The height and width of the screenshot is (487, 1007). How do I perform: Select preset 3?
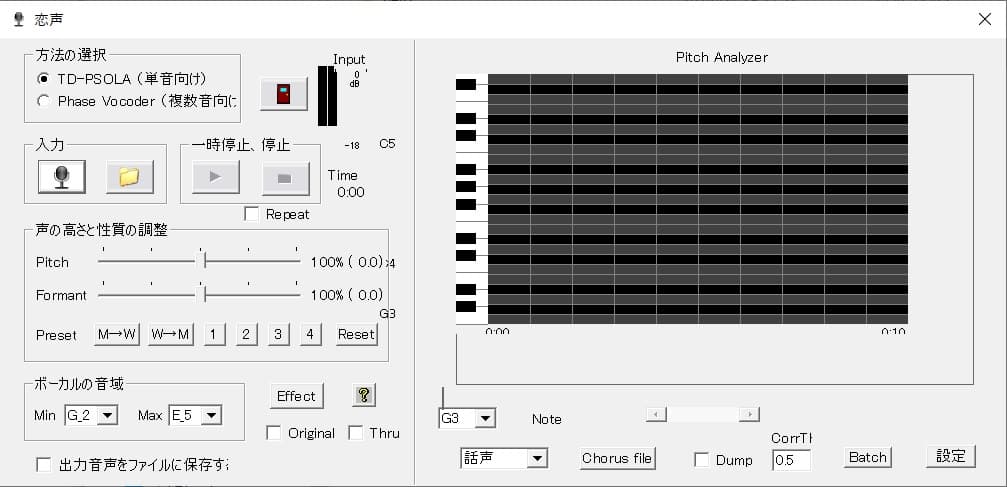[x=279, y=335]
